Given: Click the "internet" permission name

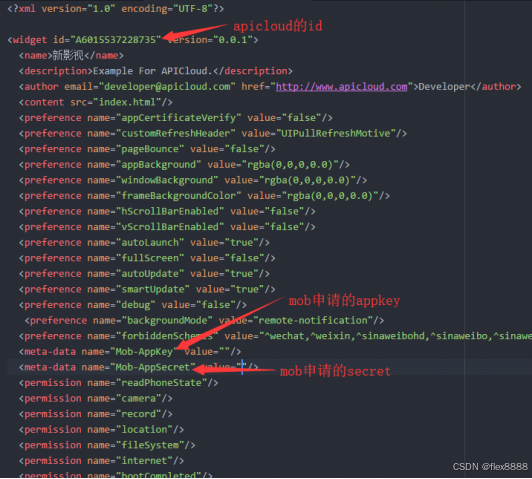Looking at the screenshot, I should [144, 461].
